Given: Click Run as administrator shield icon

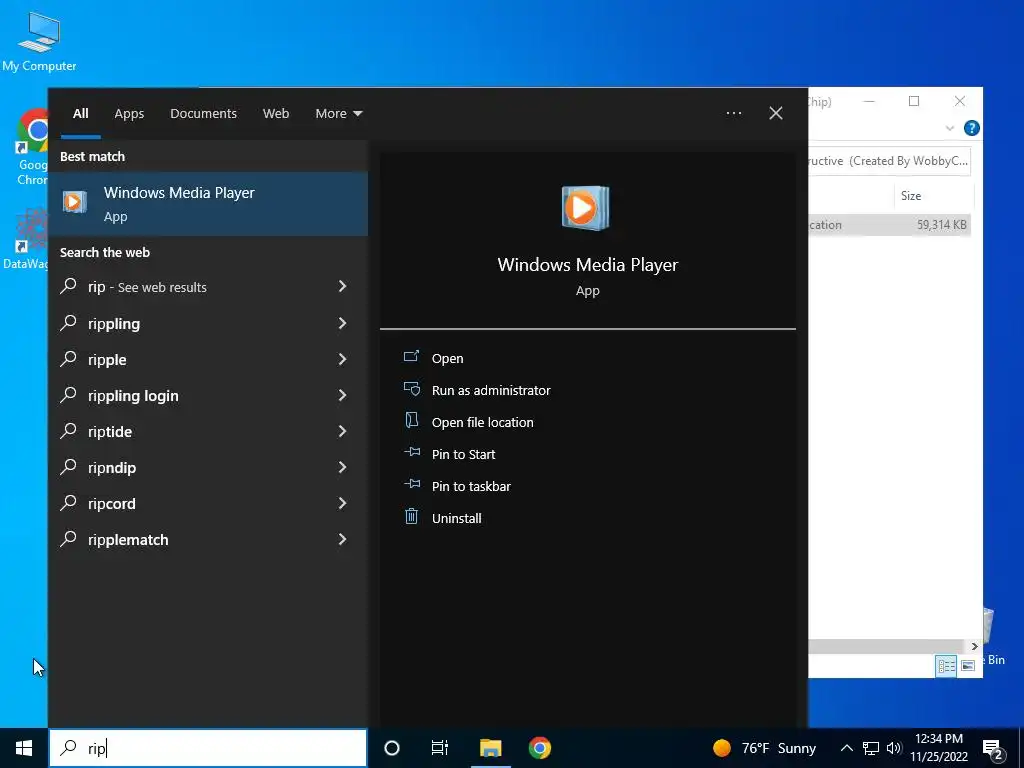Looking at the screenshot, I should pos(411,389).
